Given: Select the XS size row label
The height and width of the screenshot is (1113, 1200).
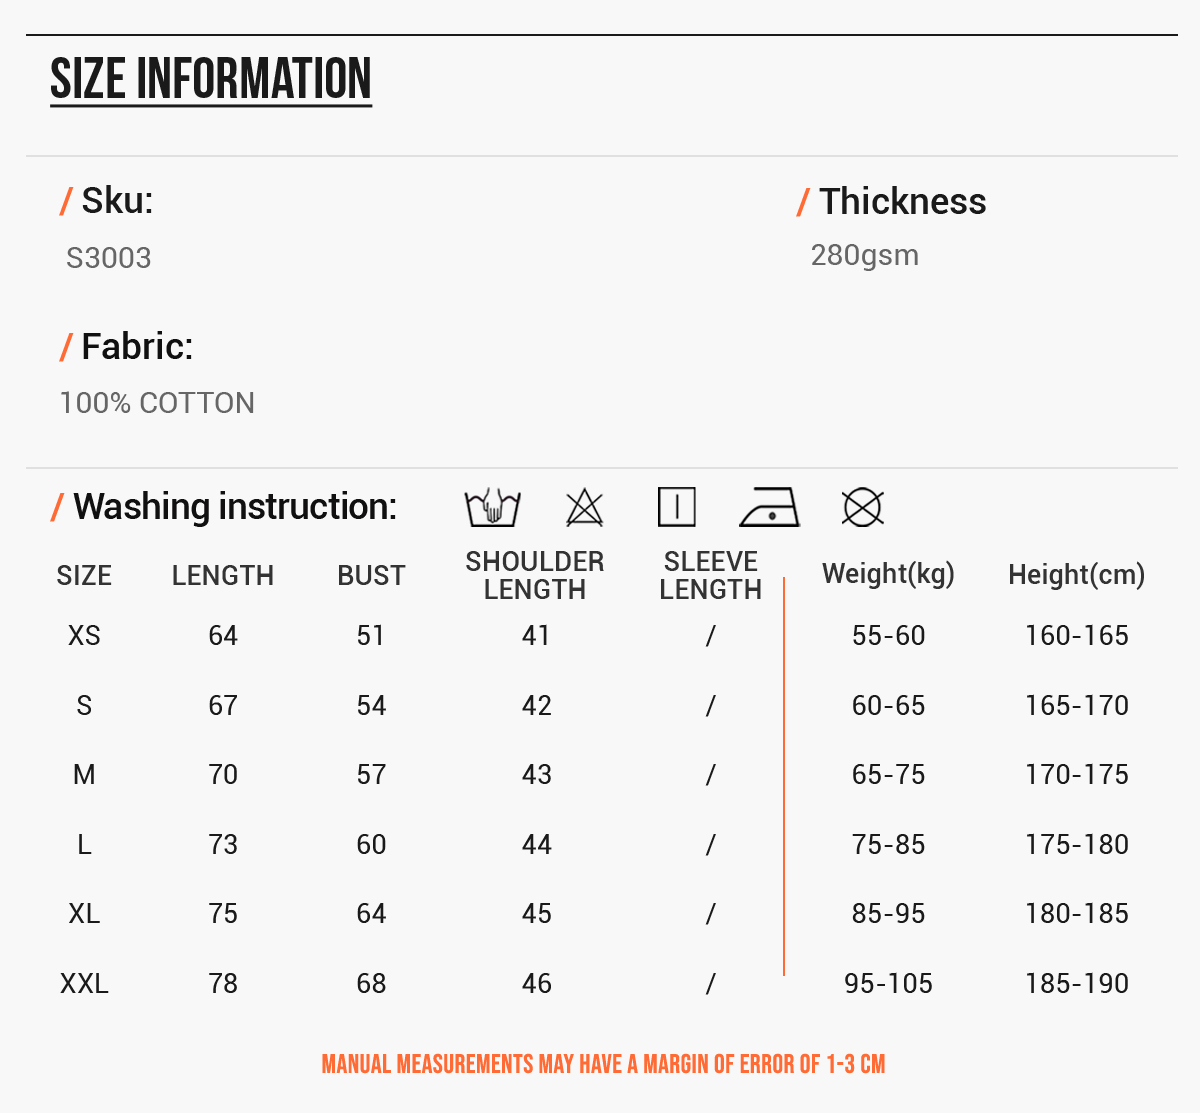Looking at the screenshot, I should coord(84,636).
